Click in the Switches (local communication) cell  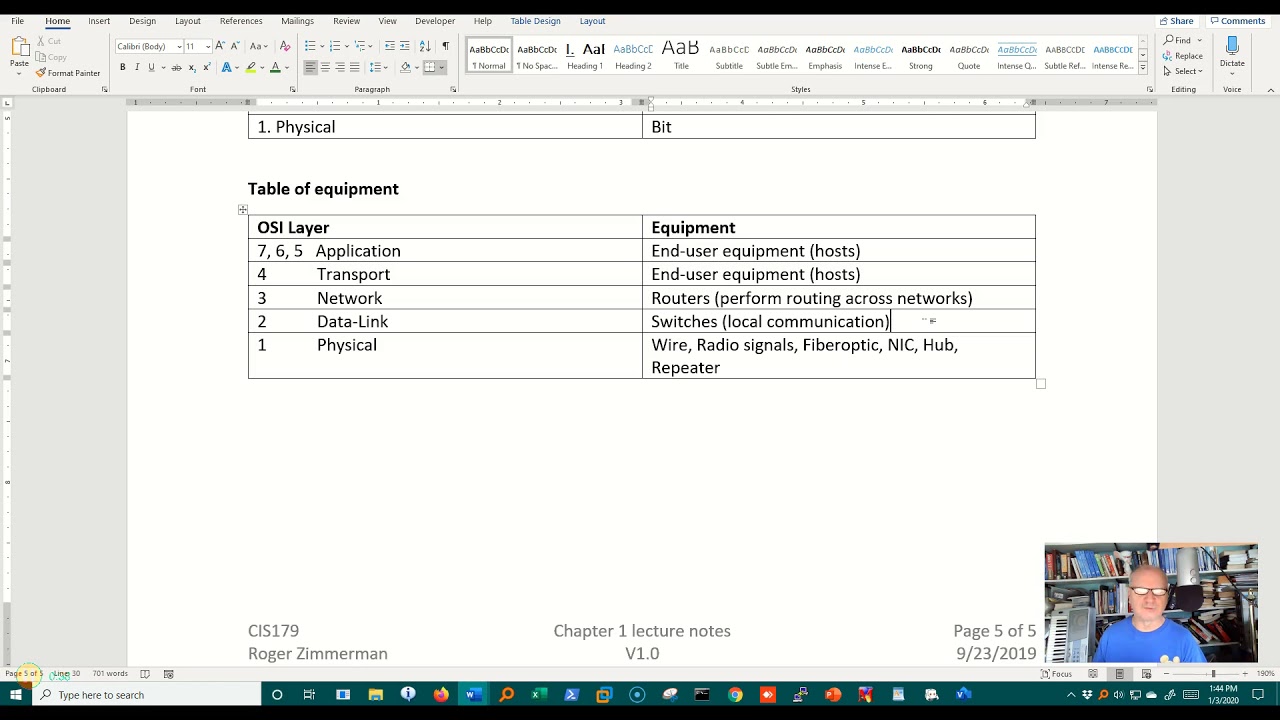(x=838, y=321)
